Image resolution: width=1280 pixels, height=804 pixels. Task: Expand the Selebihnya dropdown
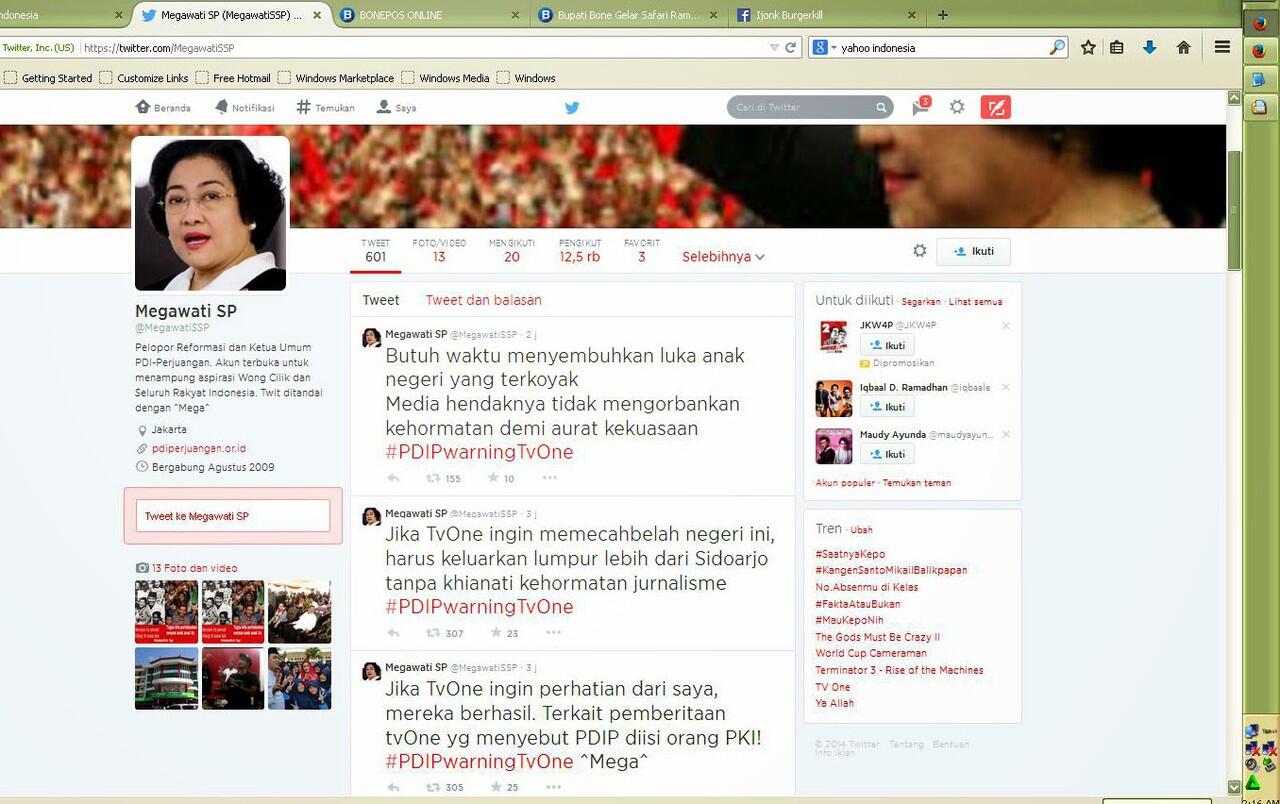click(x=723, y=257)
